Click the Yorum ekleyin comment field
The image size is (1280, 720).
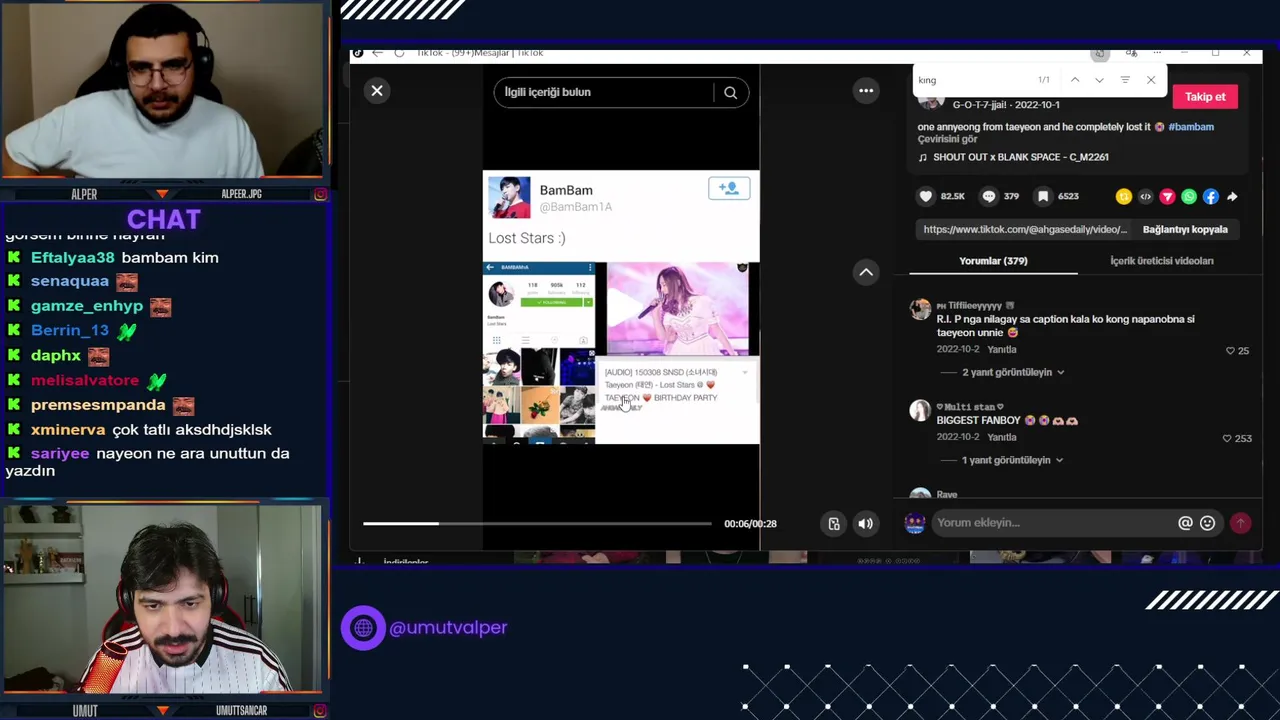(x=1052, y=523)
